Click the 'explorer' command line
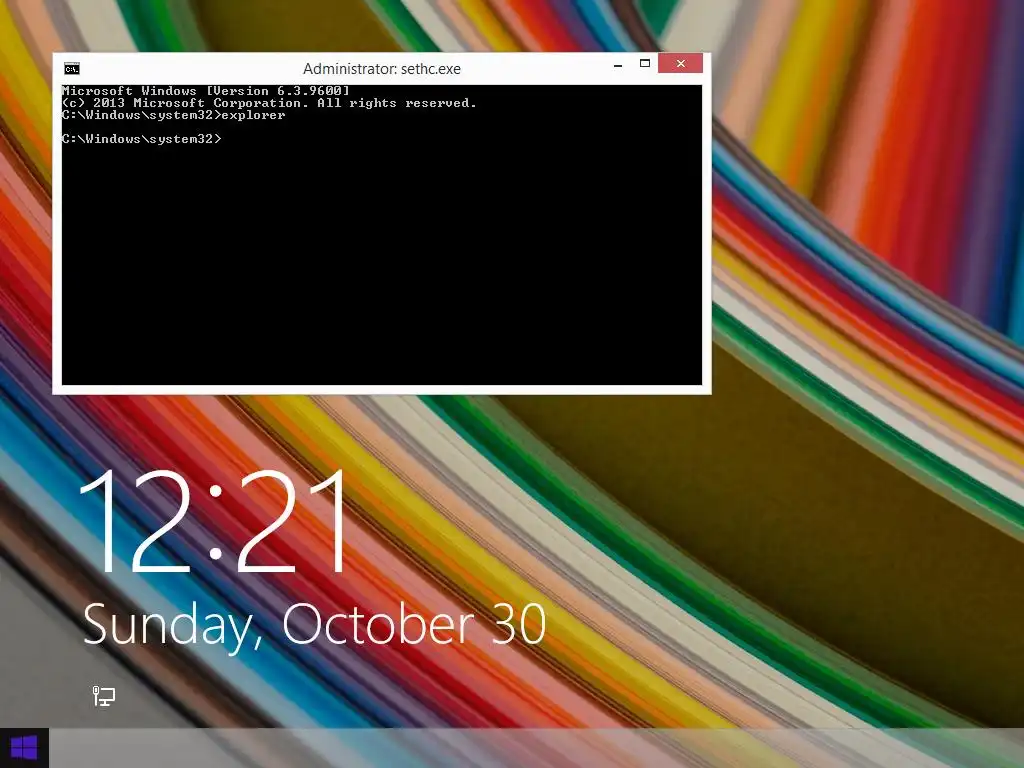 coord(174,115)
